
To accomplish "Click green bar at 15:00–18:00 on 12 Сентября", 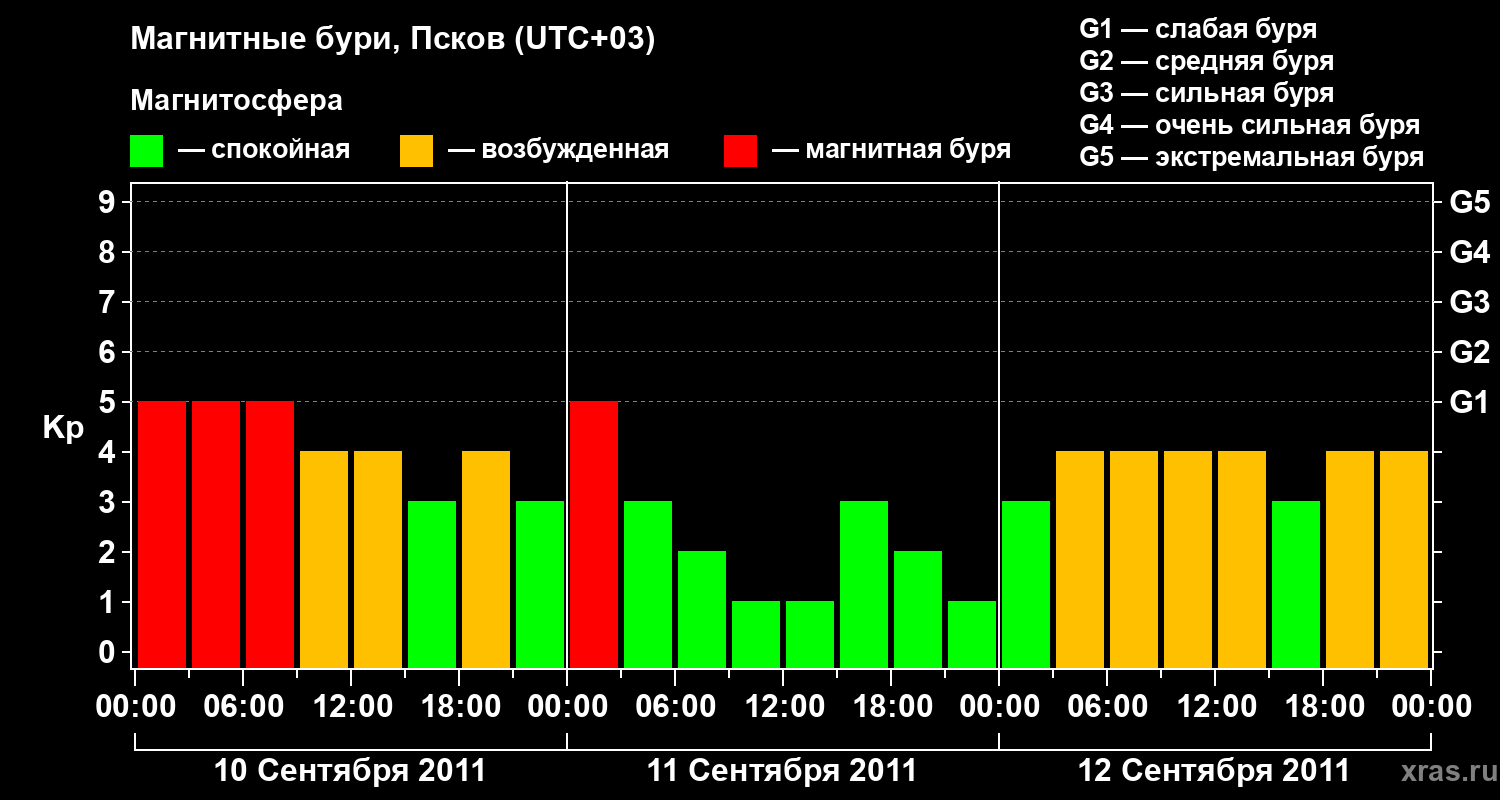I will coord(1296,584).
